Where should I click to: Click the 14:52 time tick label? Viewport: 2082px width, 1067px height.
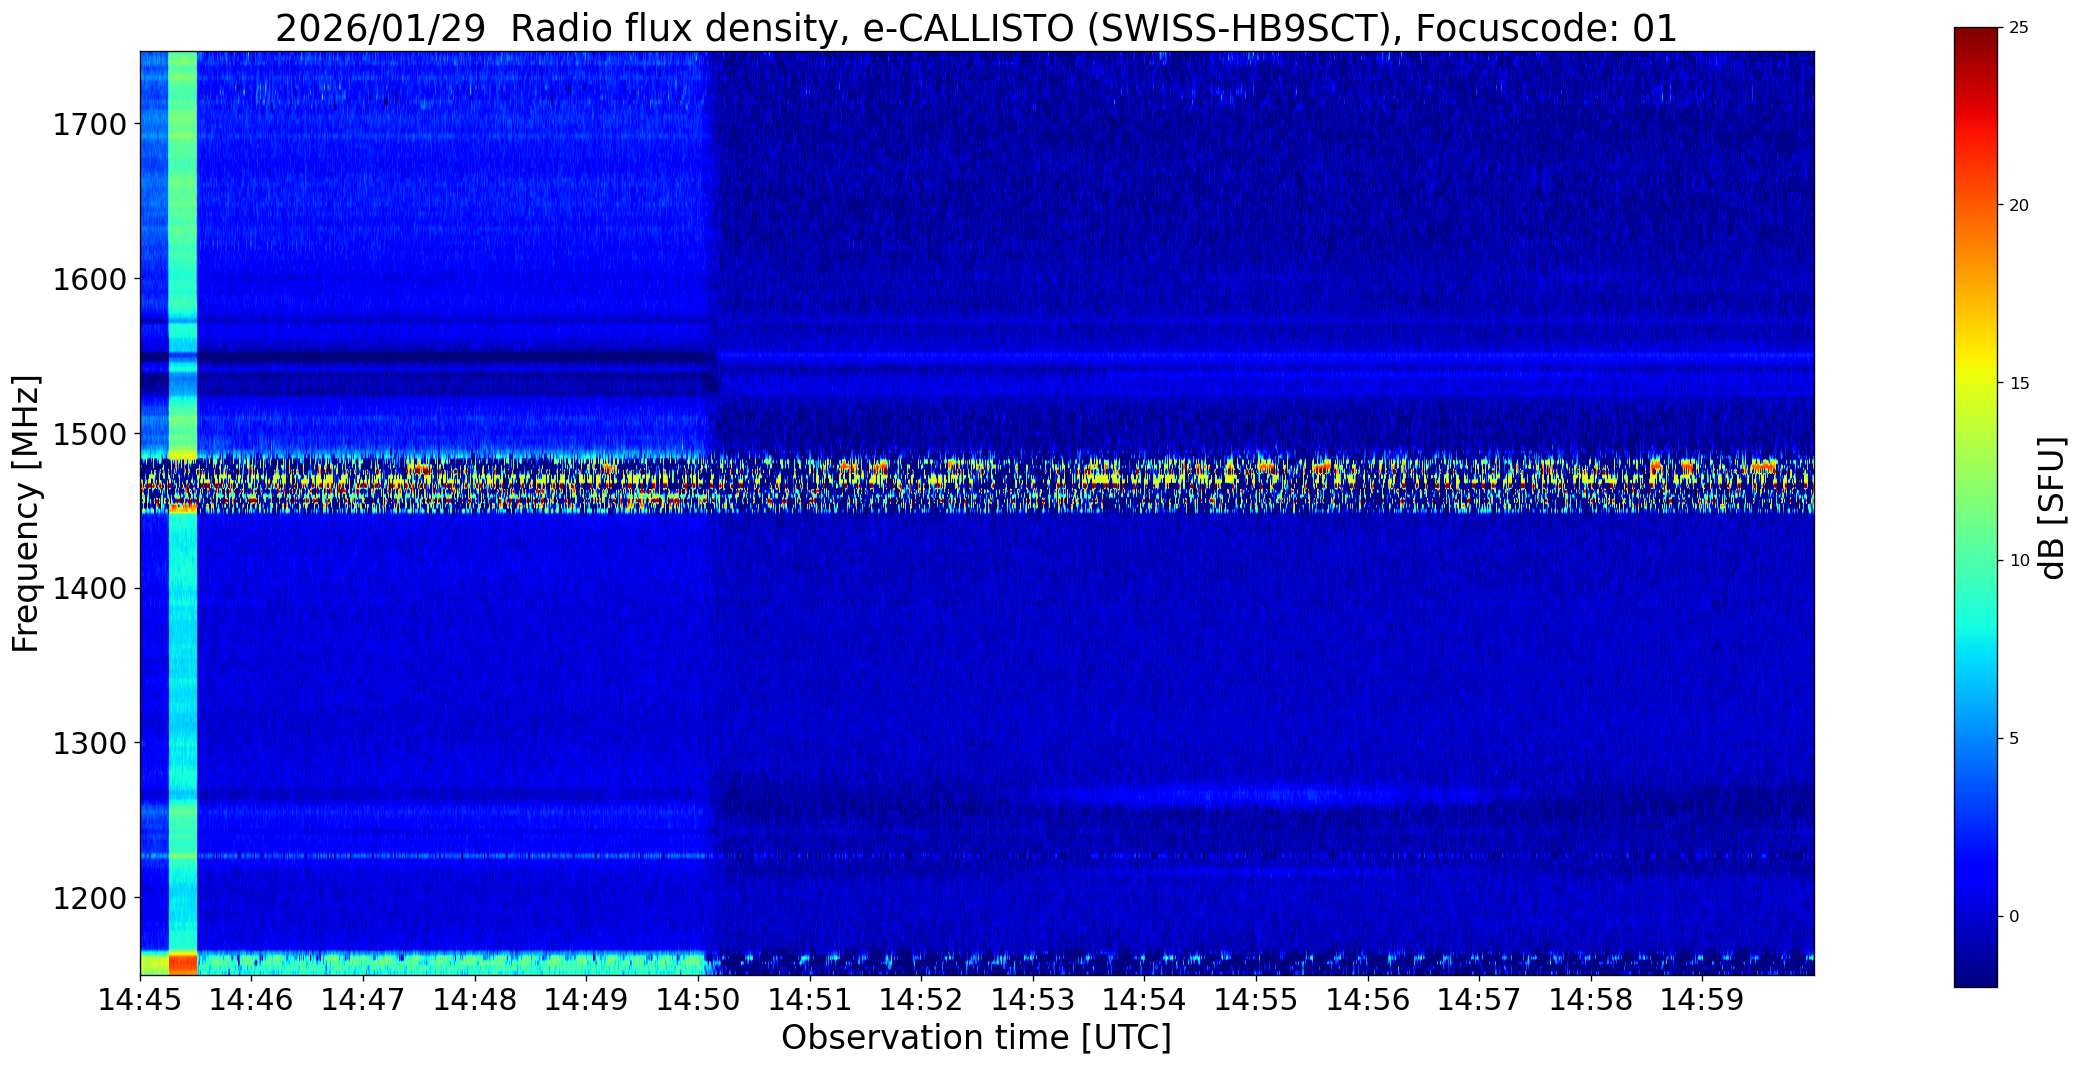[x=922, y=999]
